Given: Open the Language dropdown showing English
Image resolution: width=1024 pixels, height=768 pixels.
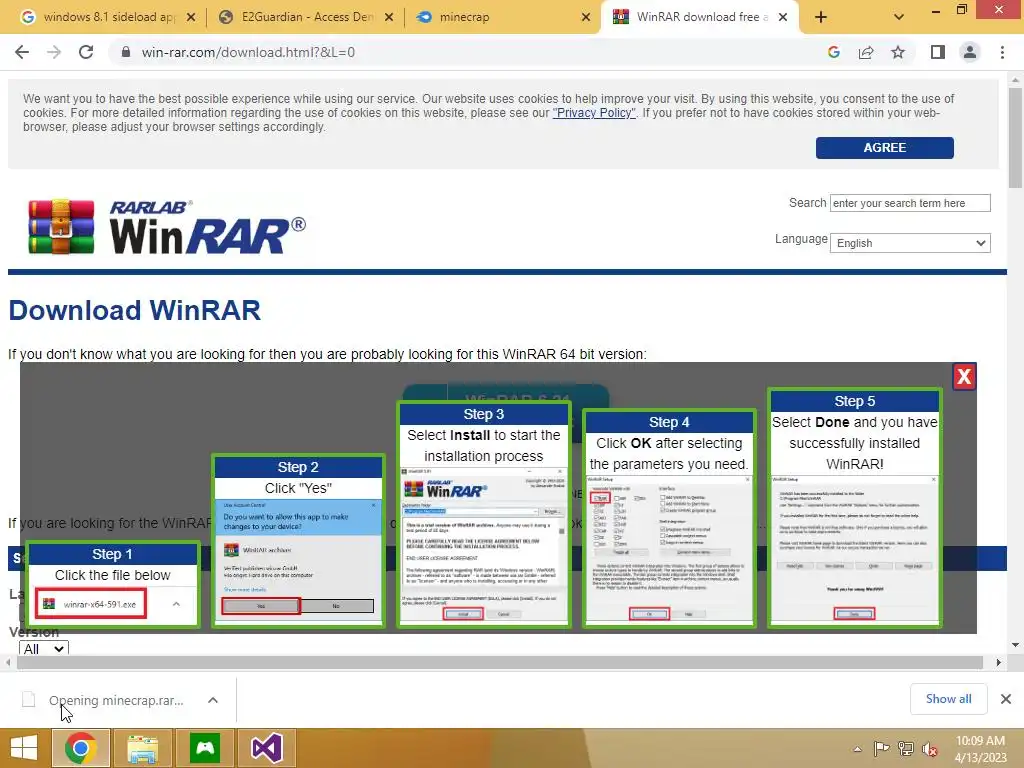Looking at the screenshot, I should pos(910,243).
